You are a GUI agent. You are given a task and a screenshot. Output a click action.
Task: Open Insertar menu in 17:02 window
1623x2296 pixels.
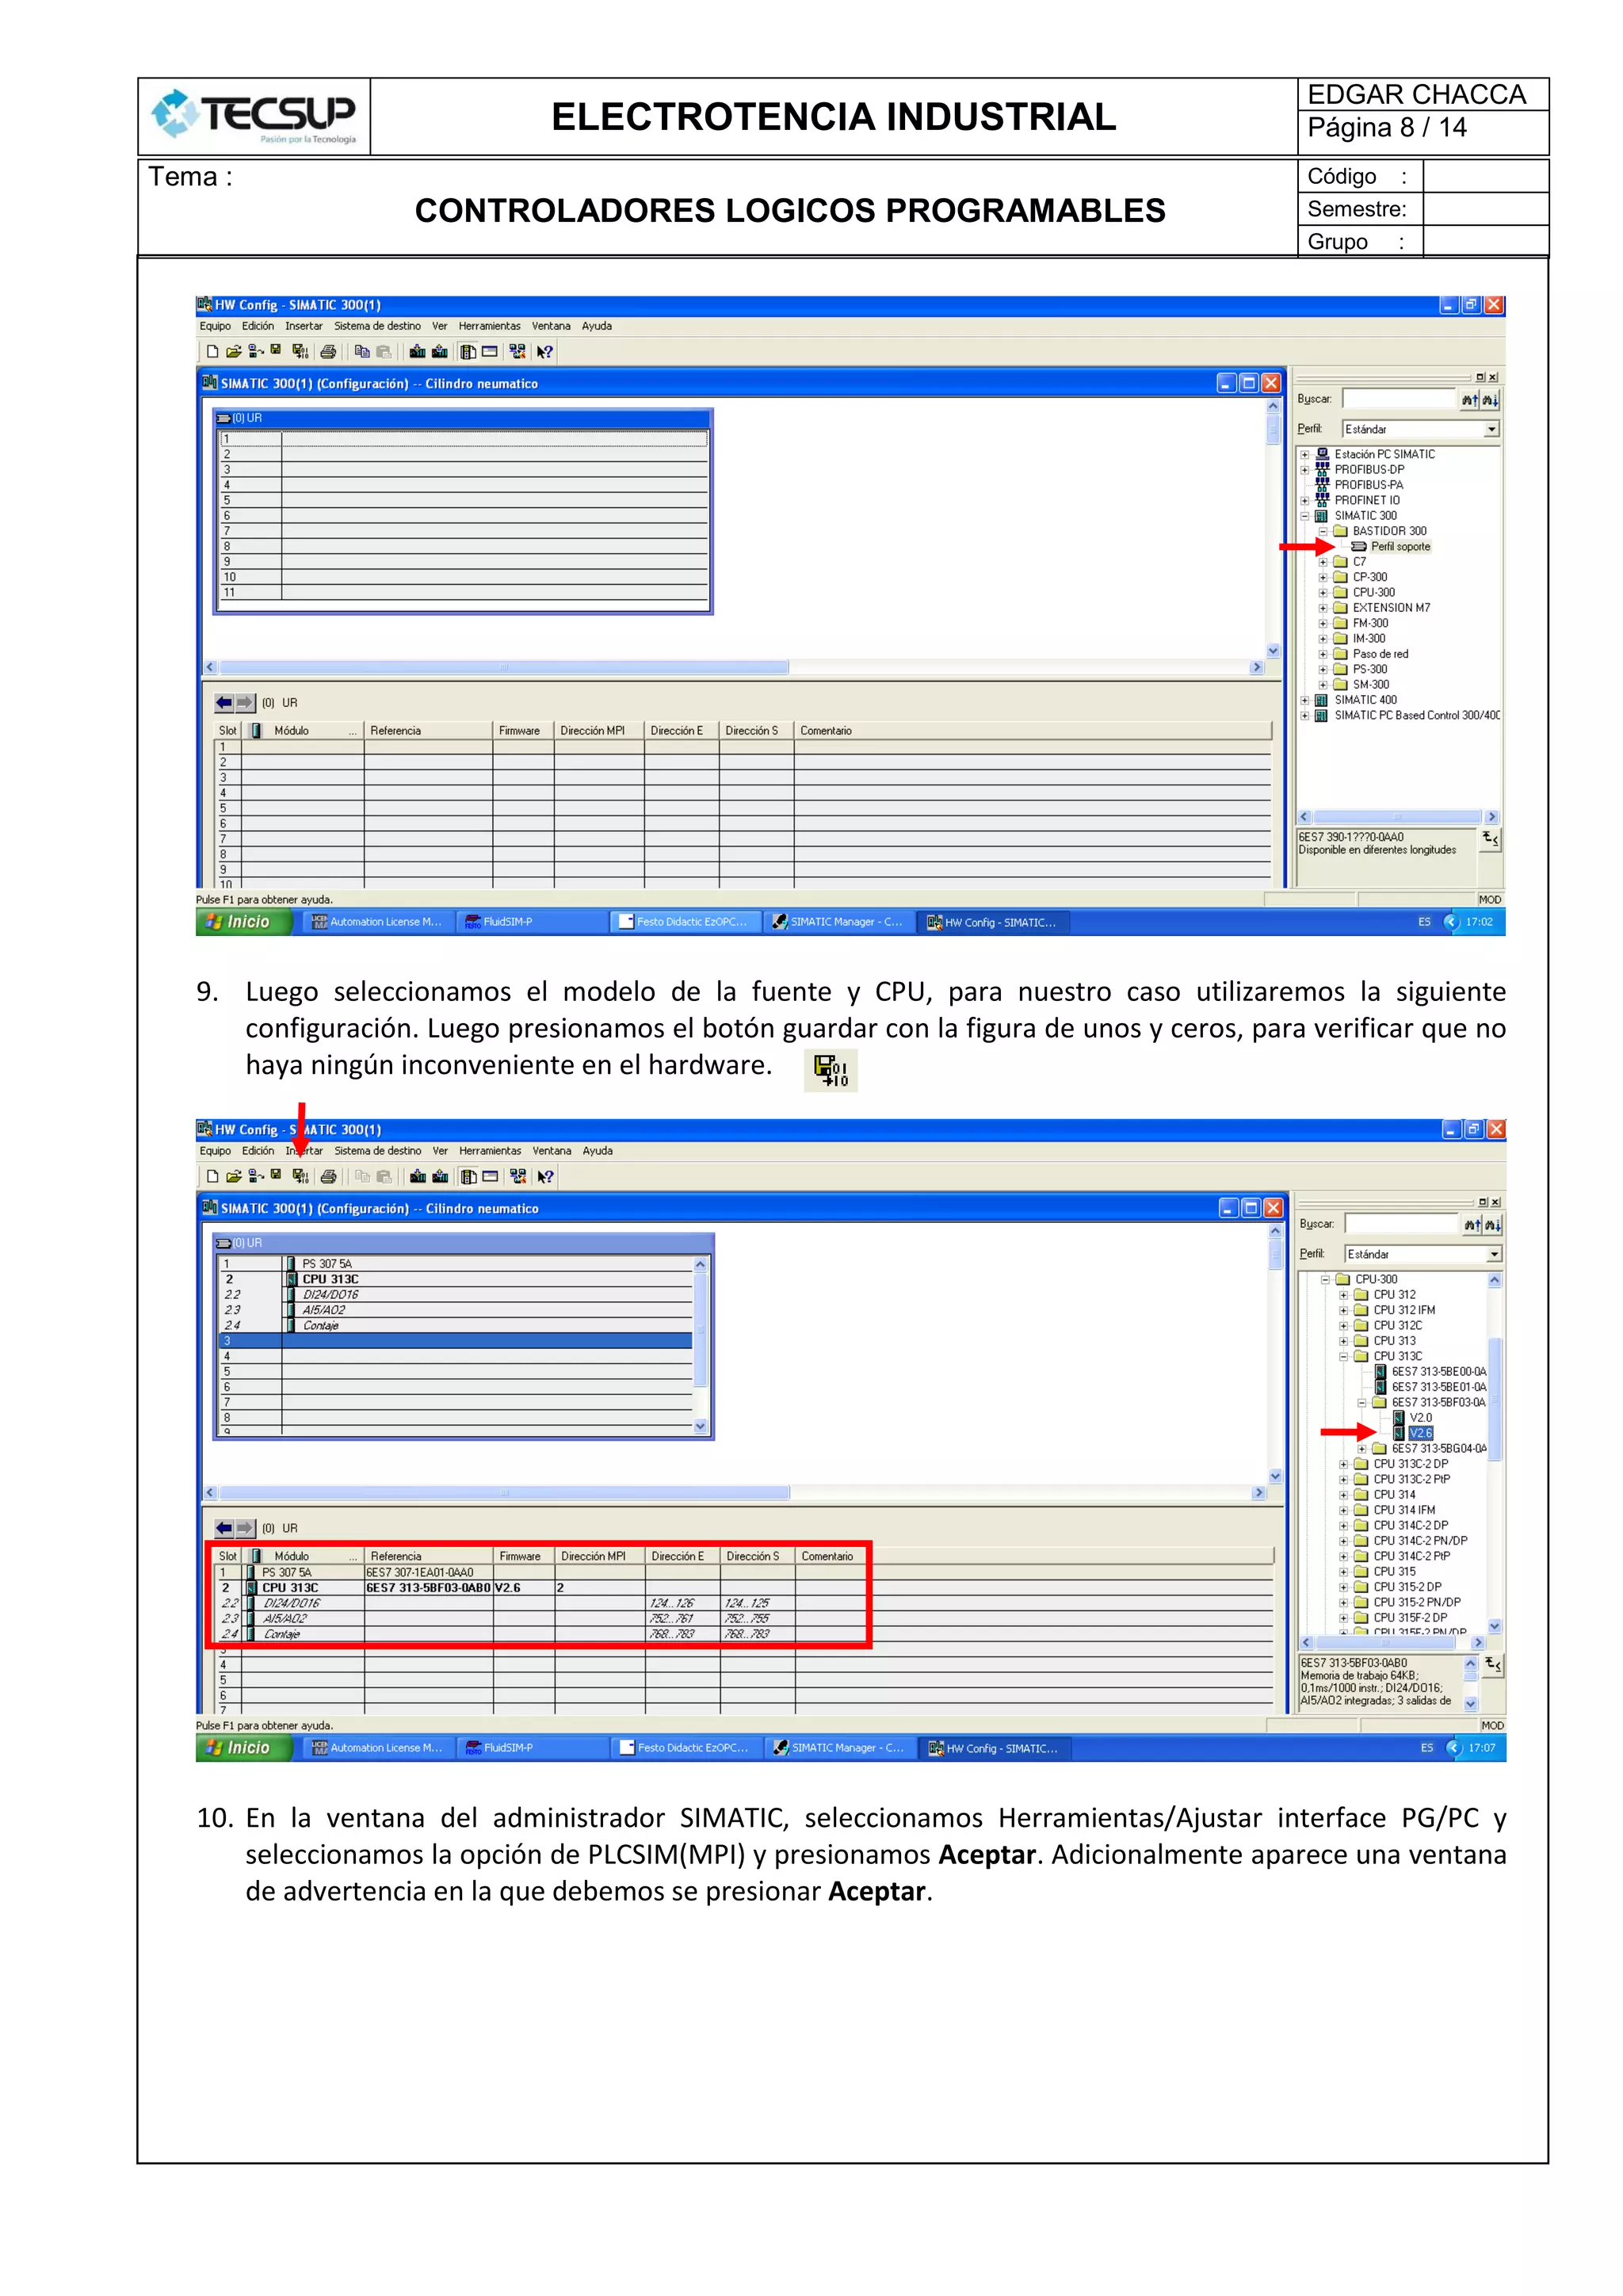[303, 326]
